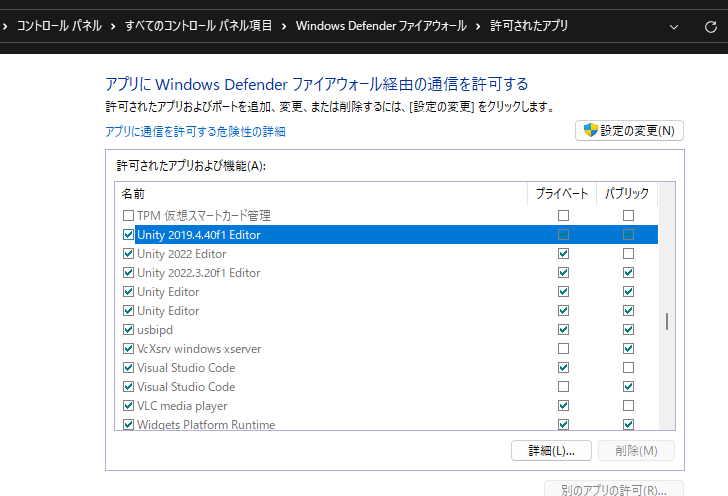Uncheck usbipd enable checkbox
Viewport: 728px width, 496px height.
[x=128, y=330]
